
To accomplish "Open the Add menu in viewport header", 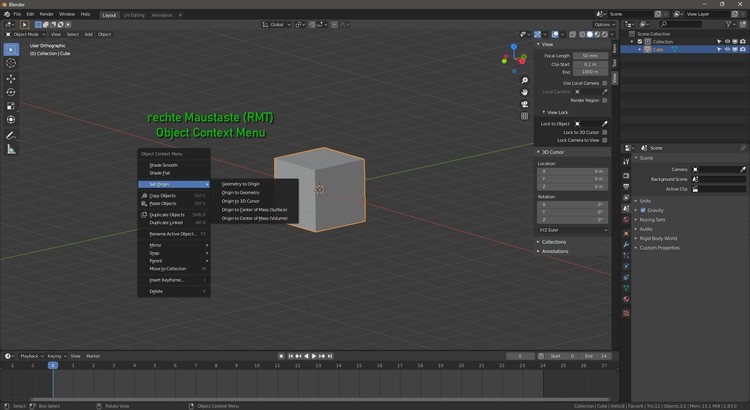I will (88, 34).
